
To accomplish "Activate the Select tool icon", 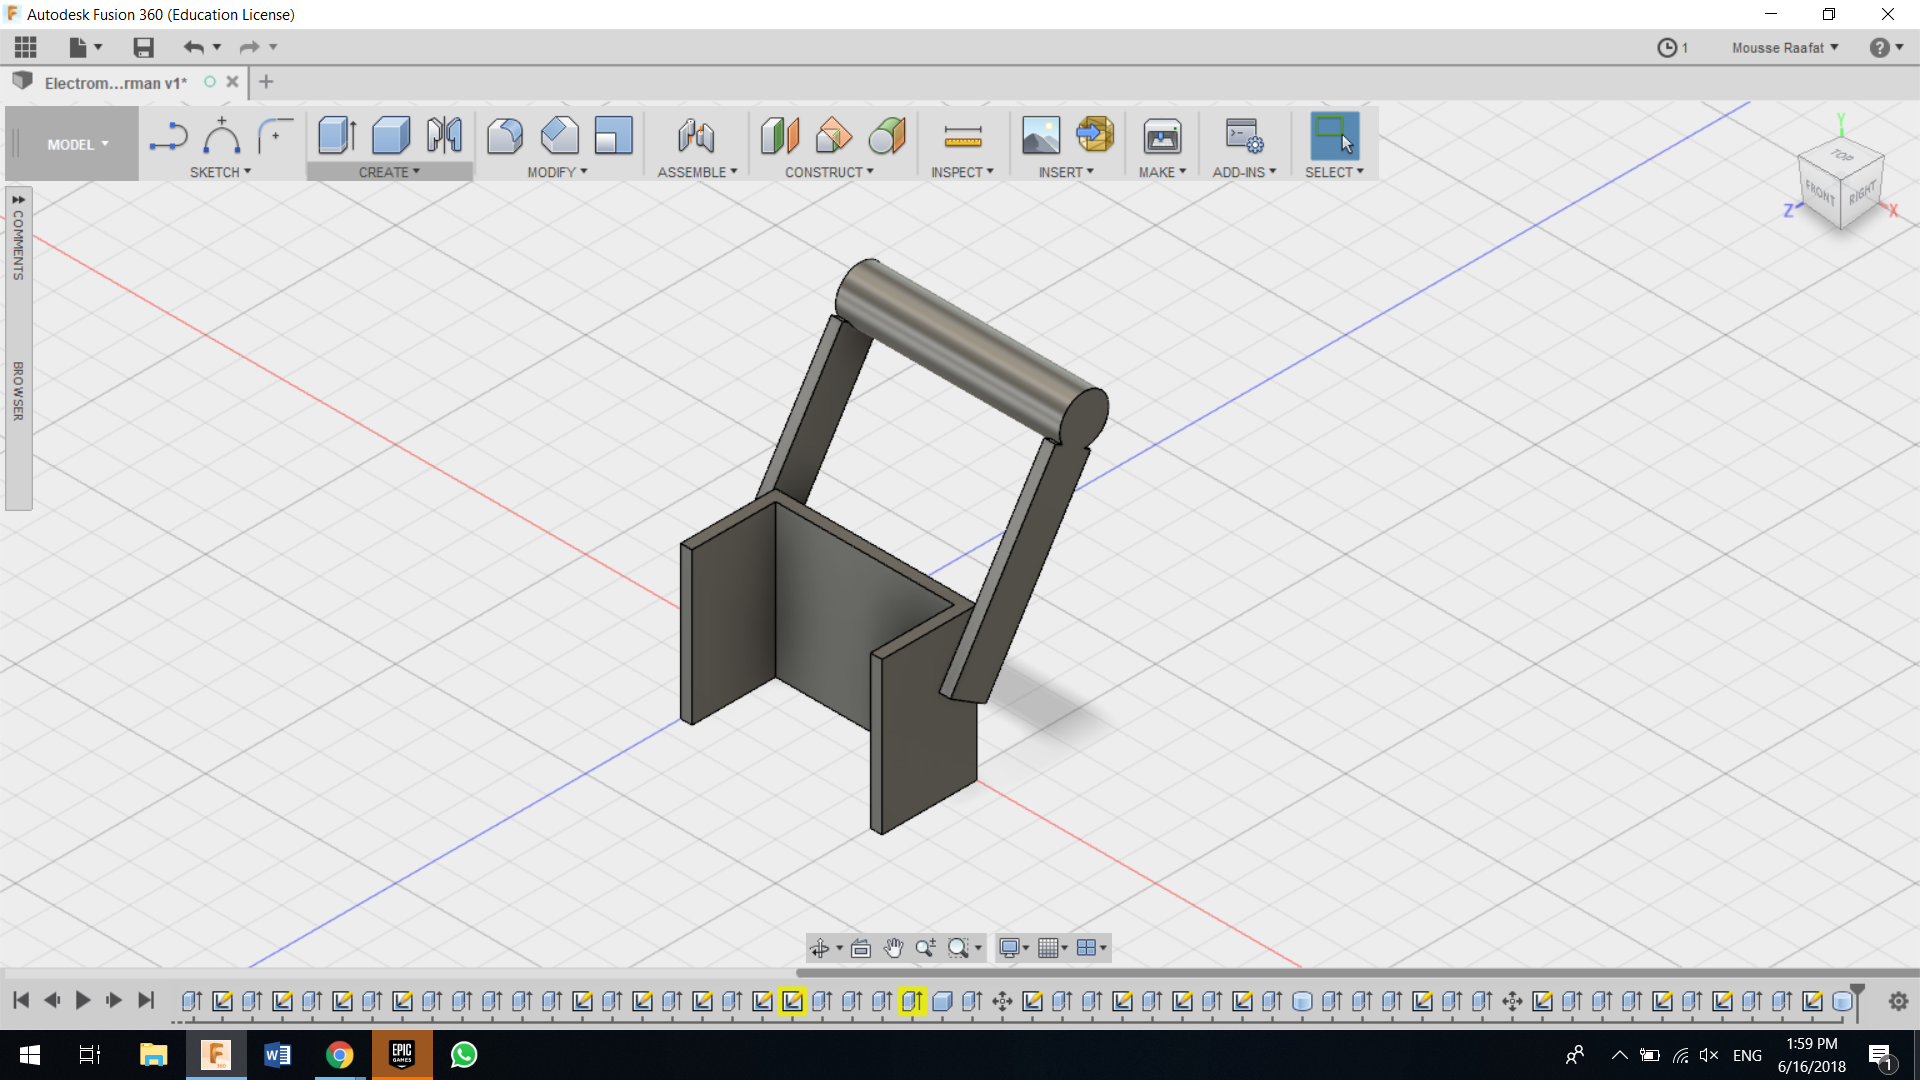I will pos(1335,136).
